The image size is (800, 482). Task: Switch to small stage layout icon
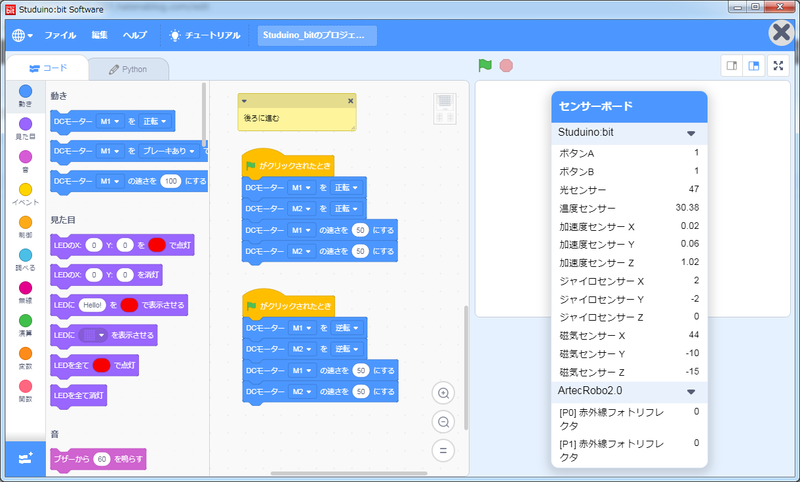tap(732, 65)
